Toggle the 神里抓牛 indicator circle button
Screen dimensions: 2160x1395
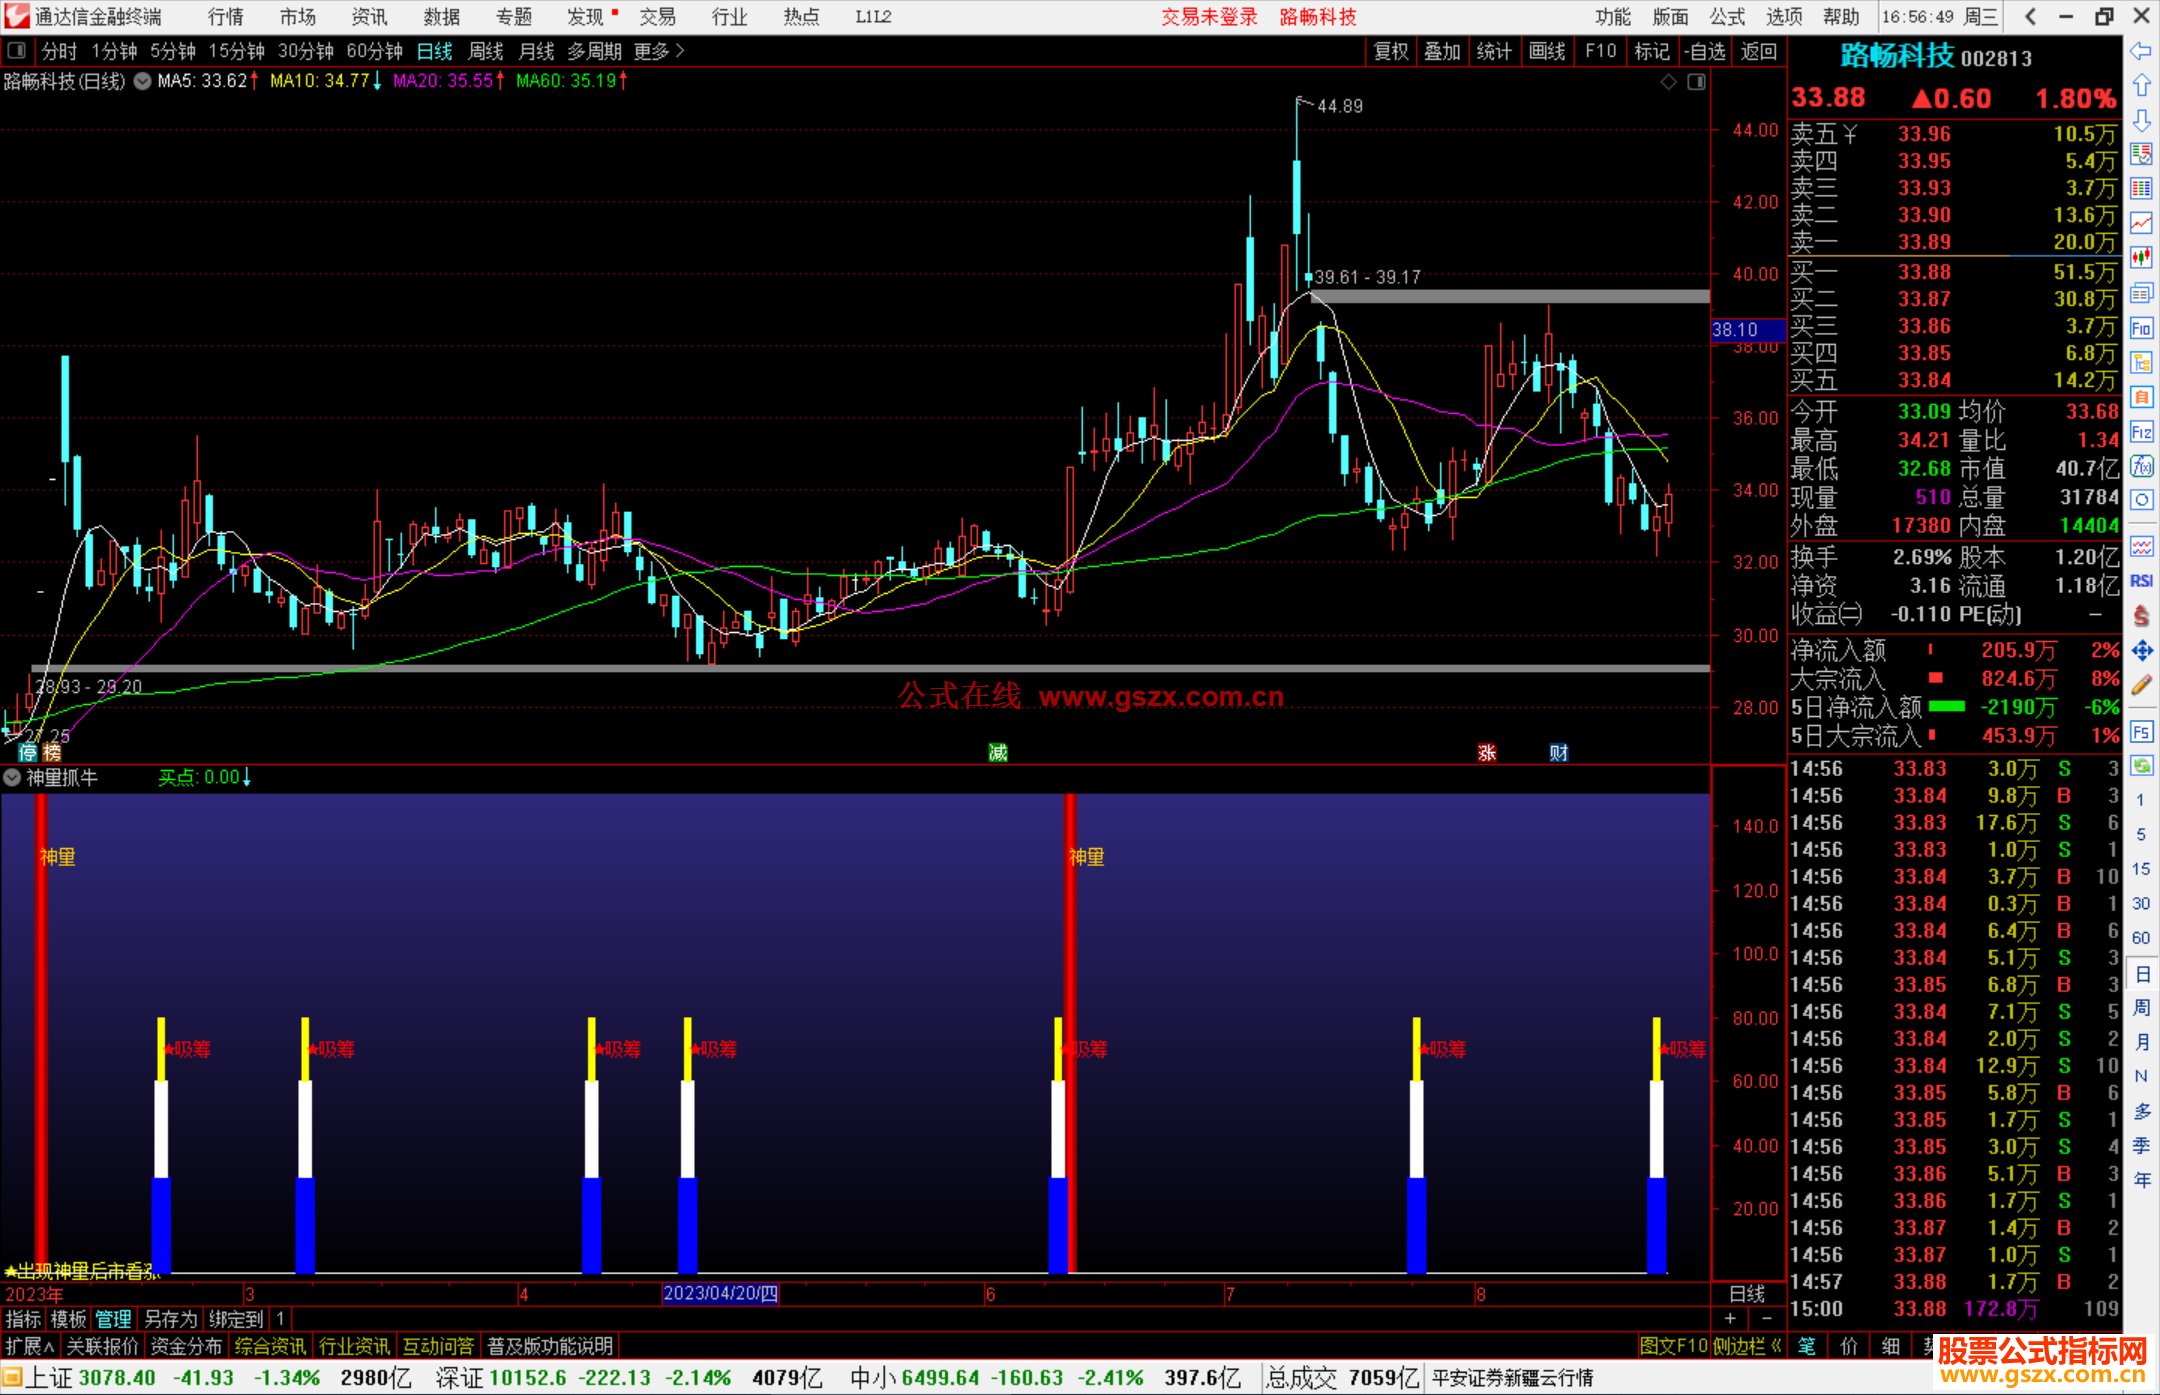click(12, 777)
